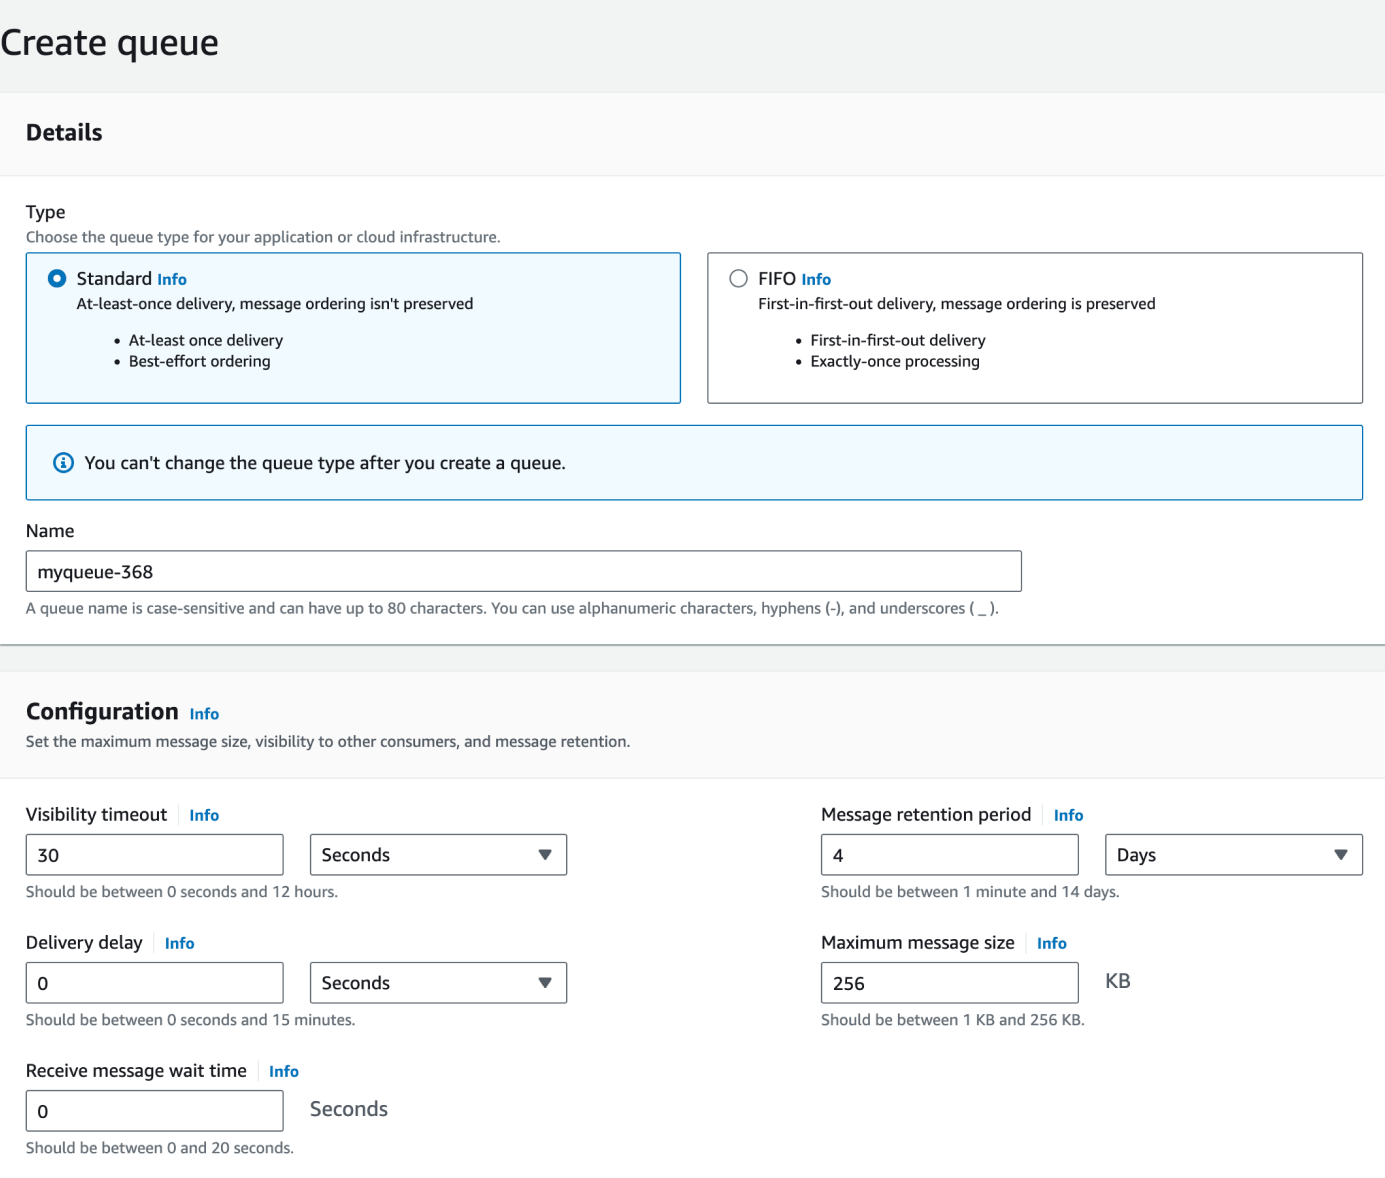
Task: Select the maximum message size field
Action: [948, 982]
